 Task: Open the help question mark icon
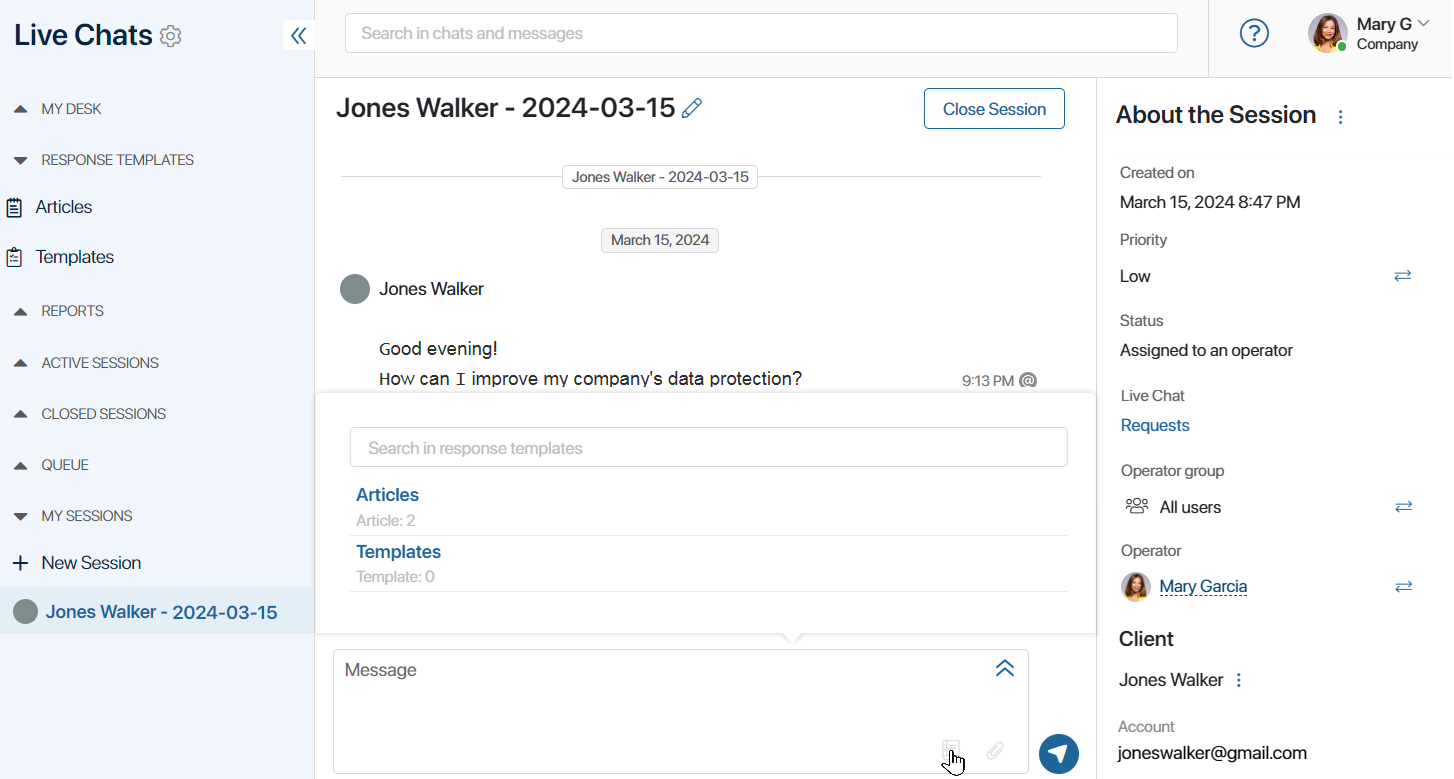1254,34
